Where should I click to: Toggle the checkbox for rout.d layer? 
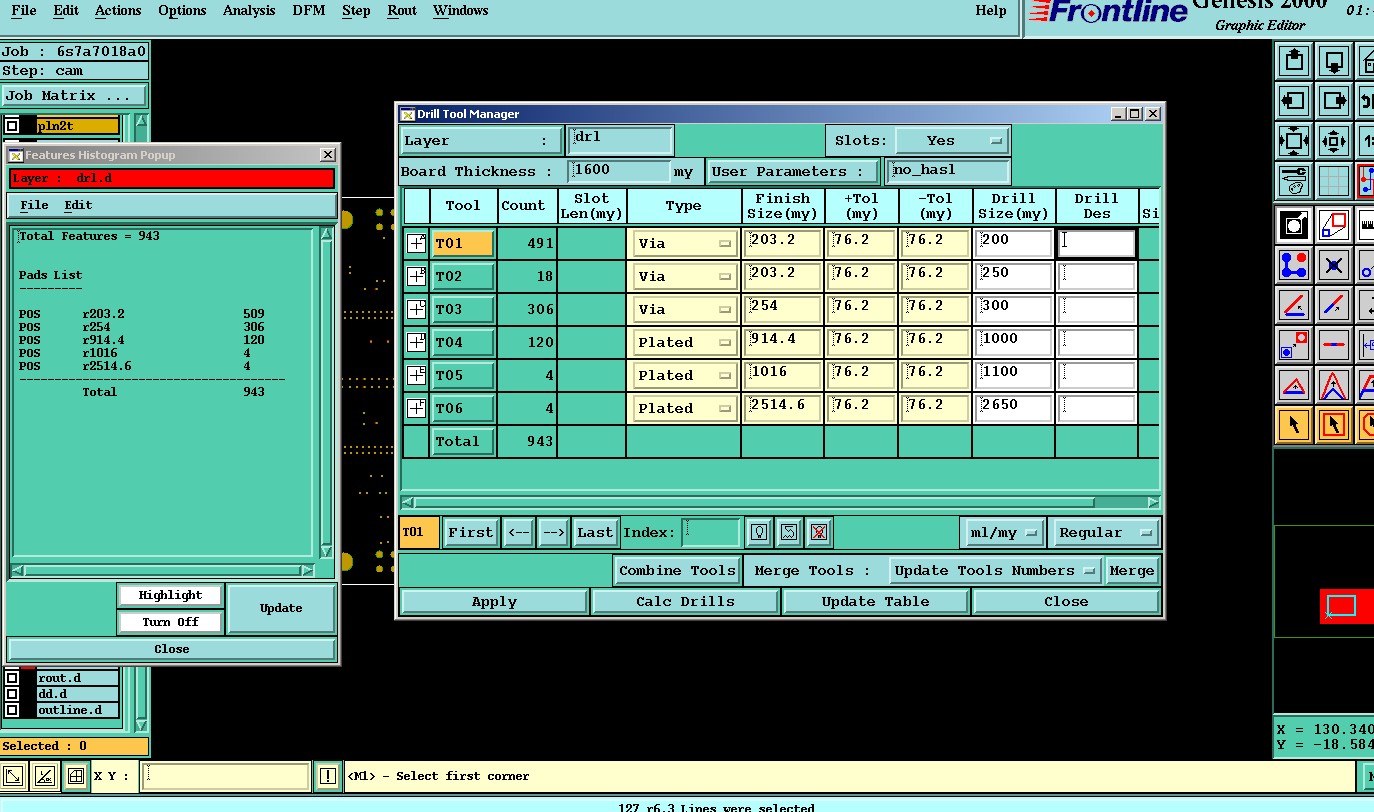12,678
